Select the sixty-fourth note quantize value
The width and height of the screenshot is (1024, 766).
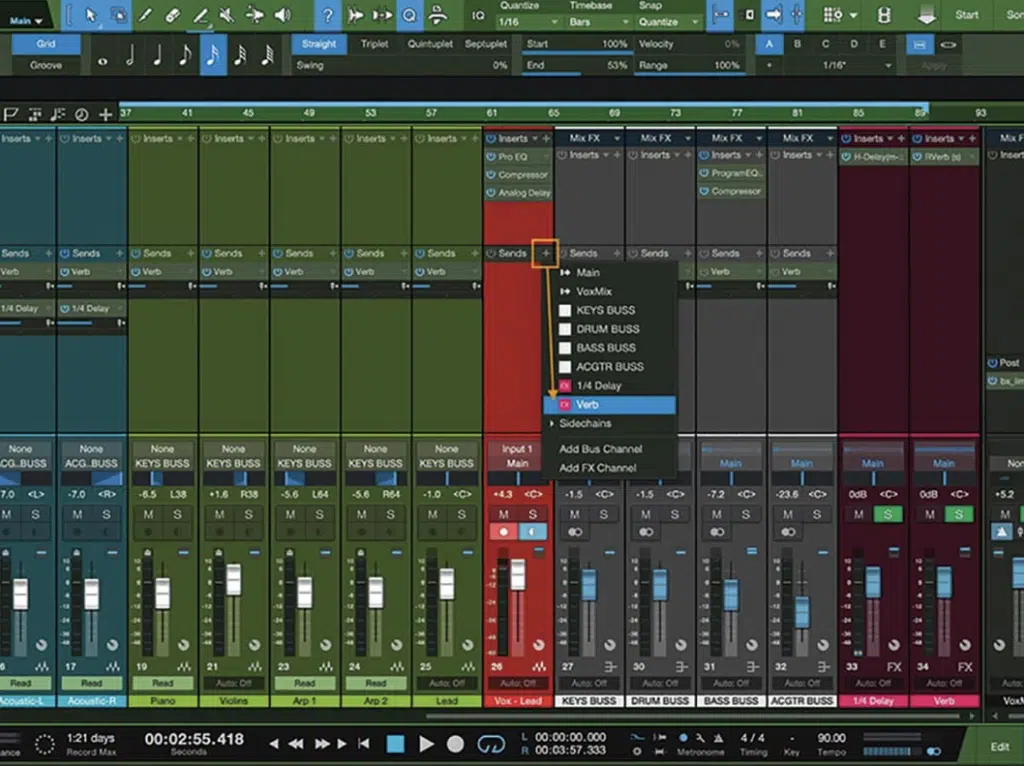click(x=267, y=57)
